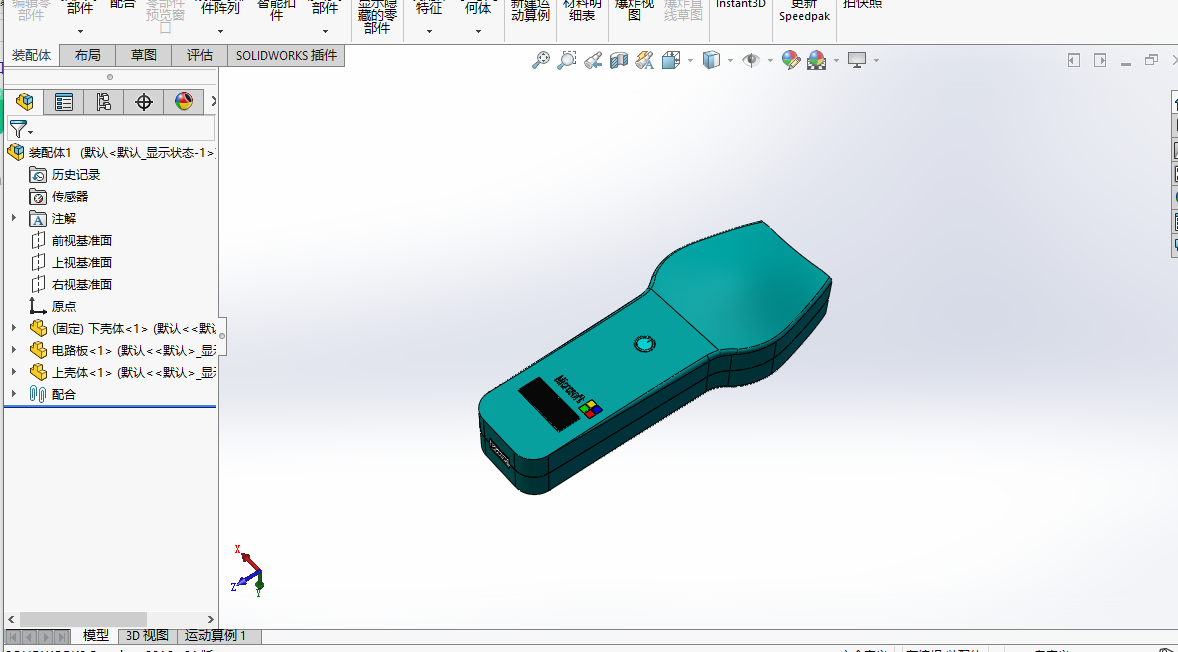Click Previous View icon
The image size is (1178, 652).
point(593,60)
